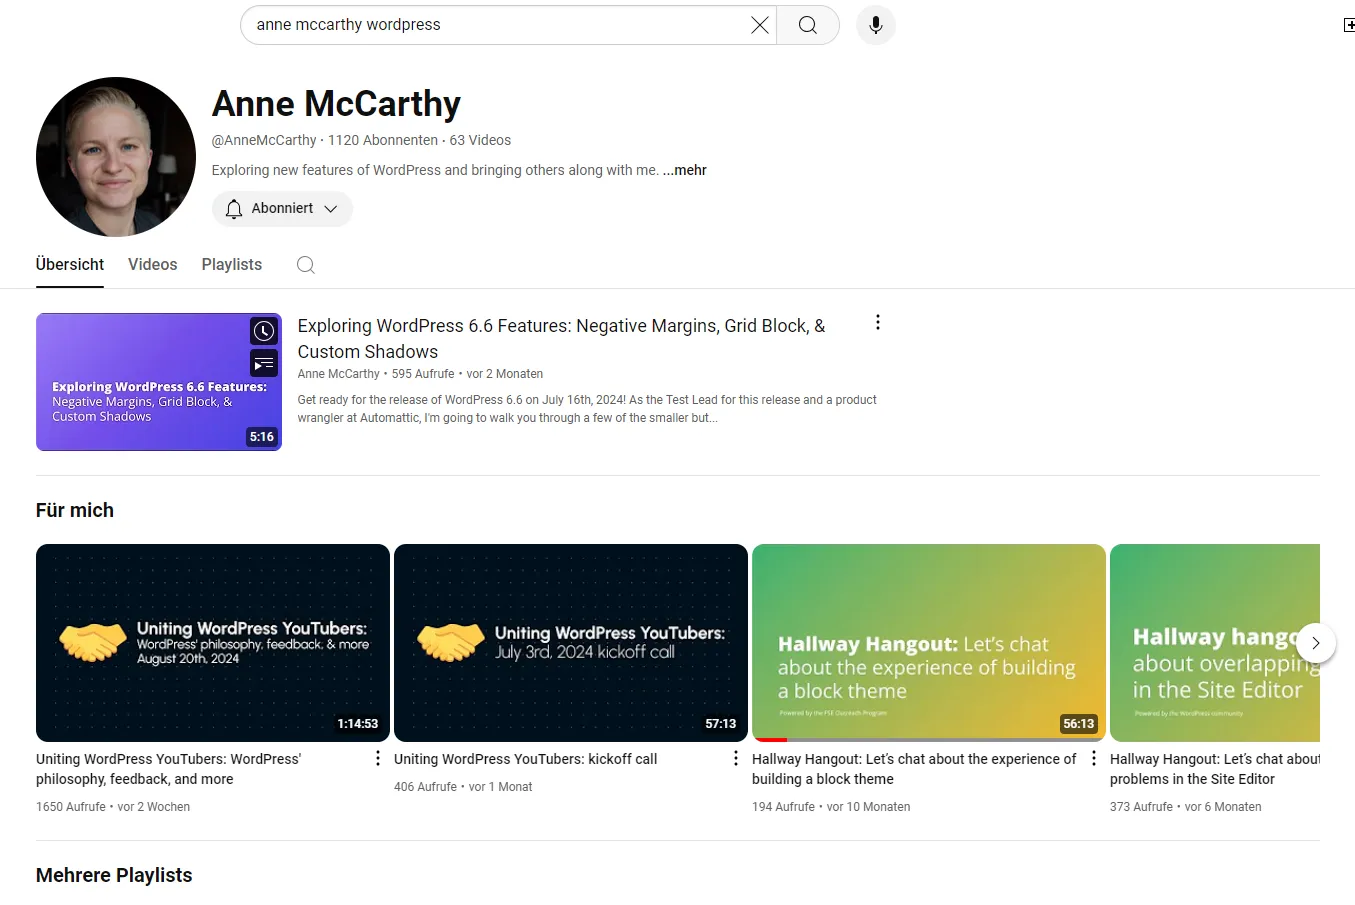The width and height of the screenshot is (1355, 905).
Task: Go to the Playlists tab
Action: [232, 264]
